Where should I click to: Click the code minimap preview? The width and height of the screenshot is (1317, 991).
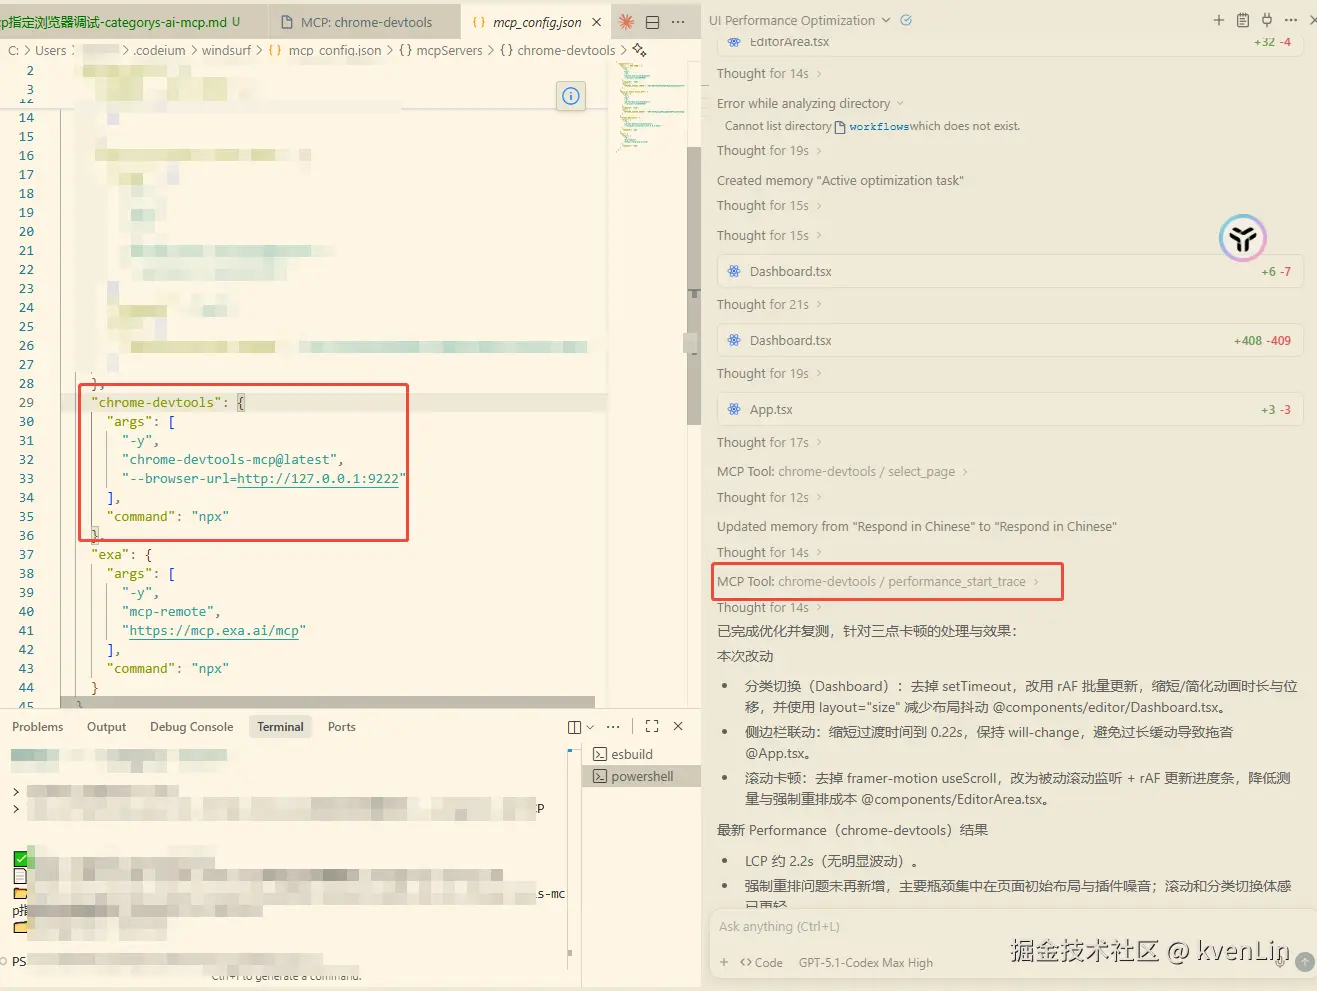pos(652,107)
